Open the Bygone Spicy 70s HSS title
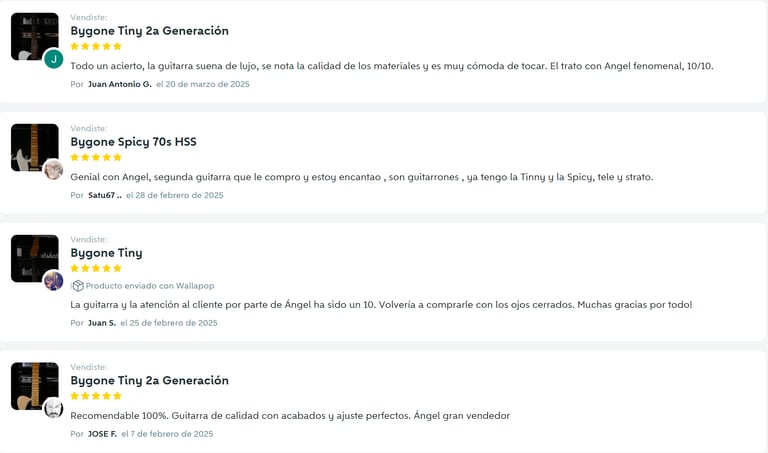 coord(133,142)
